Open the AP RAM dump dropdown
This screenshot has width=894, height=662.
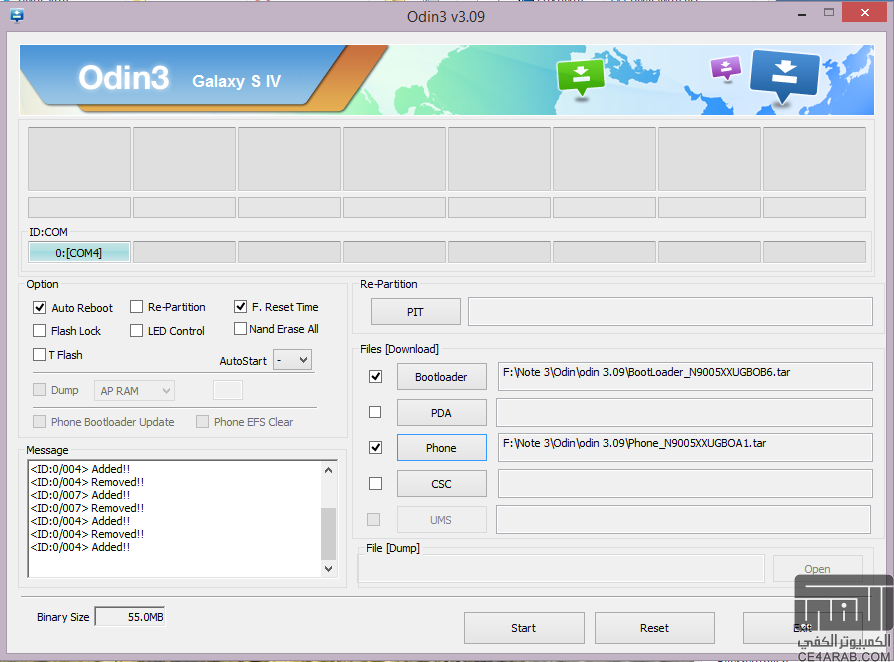[x=134, y=391]
